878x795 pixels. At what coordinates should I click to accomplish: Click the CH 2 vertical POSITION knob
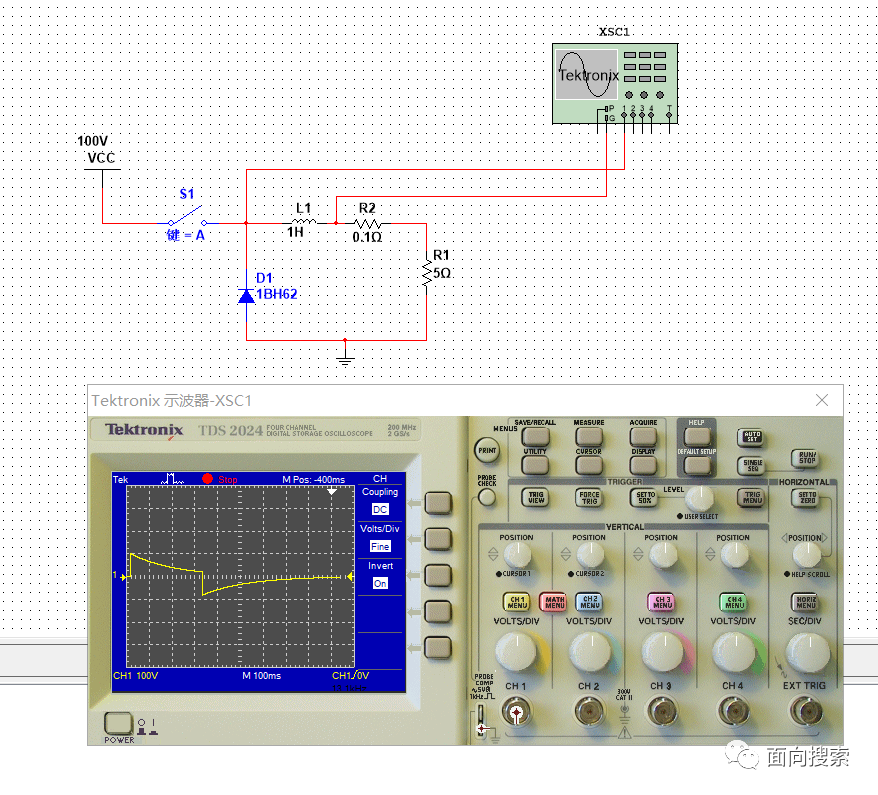(590, 554)
